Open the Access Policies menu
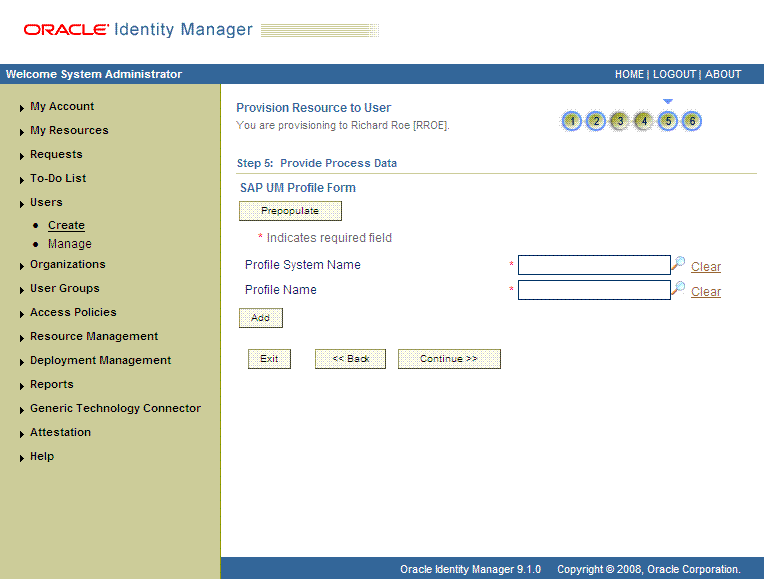Screen dimensions: 764x579 [x=73, y=312]
